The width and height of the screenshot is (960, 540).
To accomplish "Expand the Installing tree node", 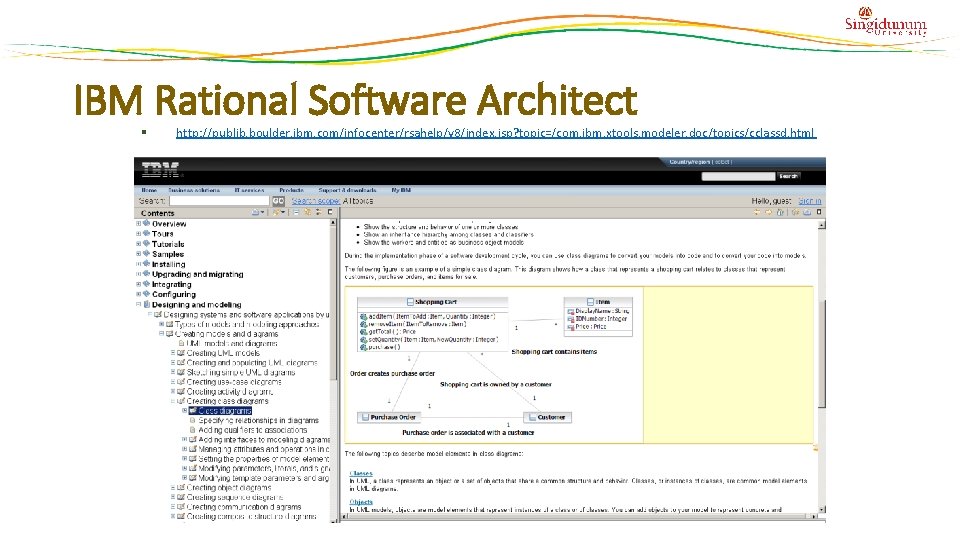I will coord(138,264).
